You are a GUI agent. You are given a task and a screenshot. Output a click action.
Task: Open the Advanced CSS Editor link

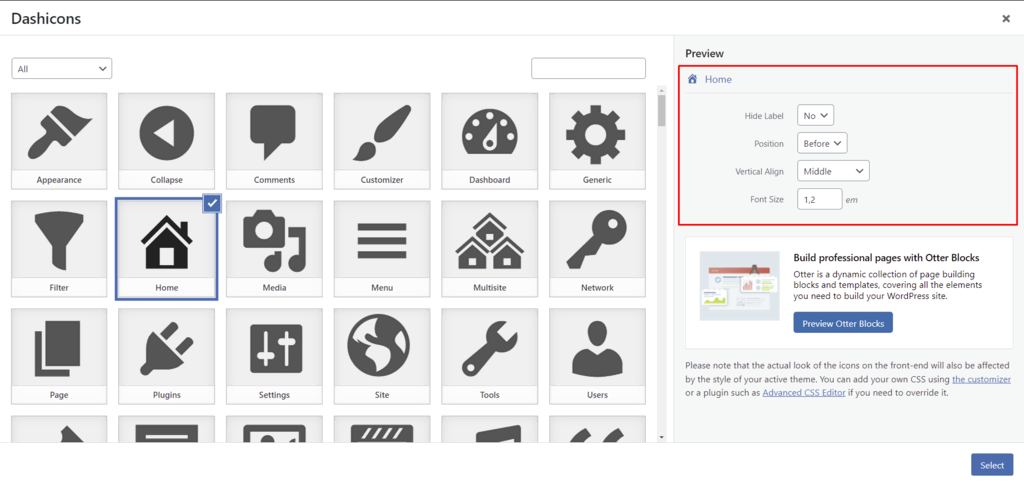804,393
